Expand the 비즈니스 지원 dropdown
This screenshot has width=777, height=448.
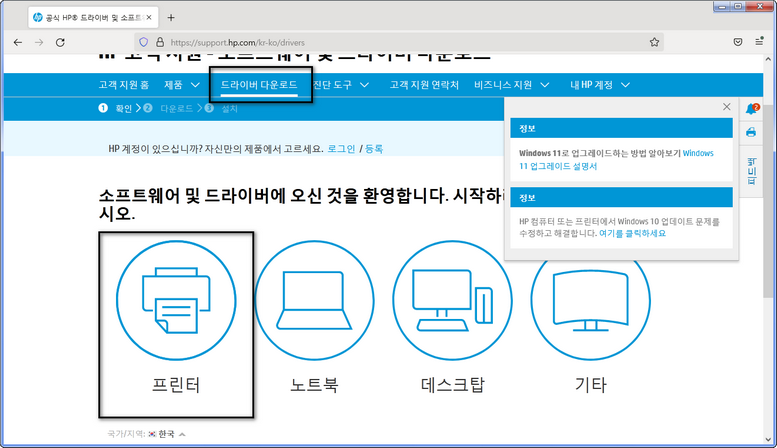[x=512, y=85]
